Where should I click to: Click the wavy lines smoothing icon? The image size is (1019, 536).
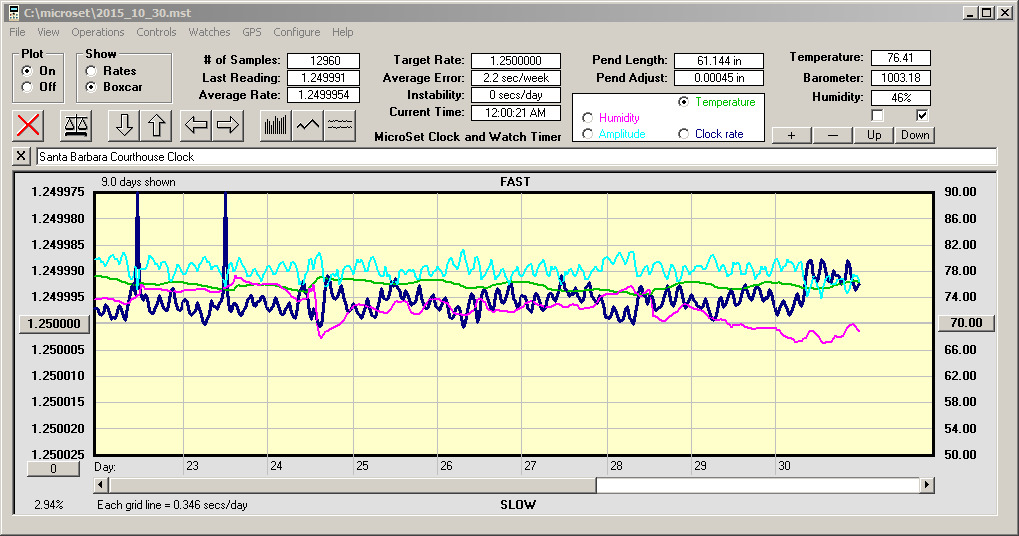(x=339, y=125)
